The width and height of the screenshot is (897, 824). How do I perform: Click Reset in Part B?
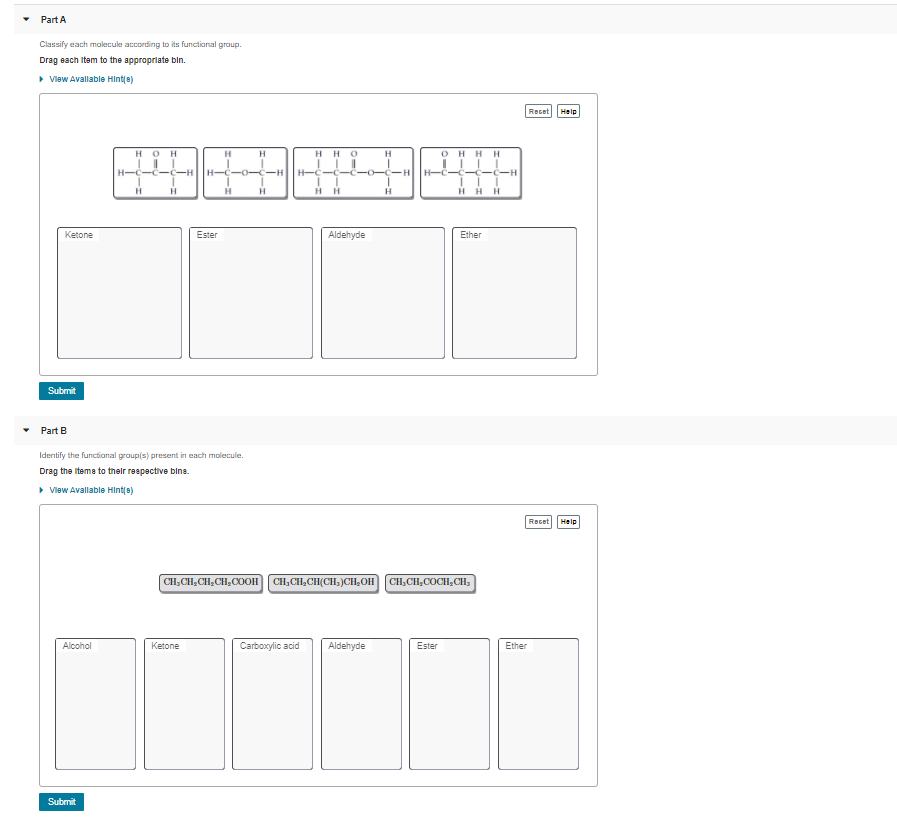tap(538, 521)
